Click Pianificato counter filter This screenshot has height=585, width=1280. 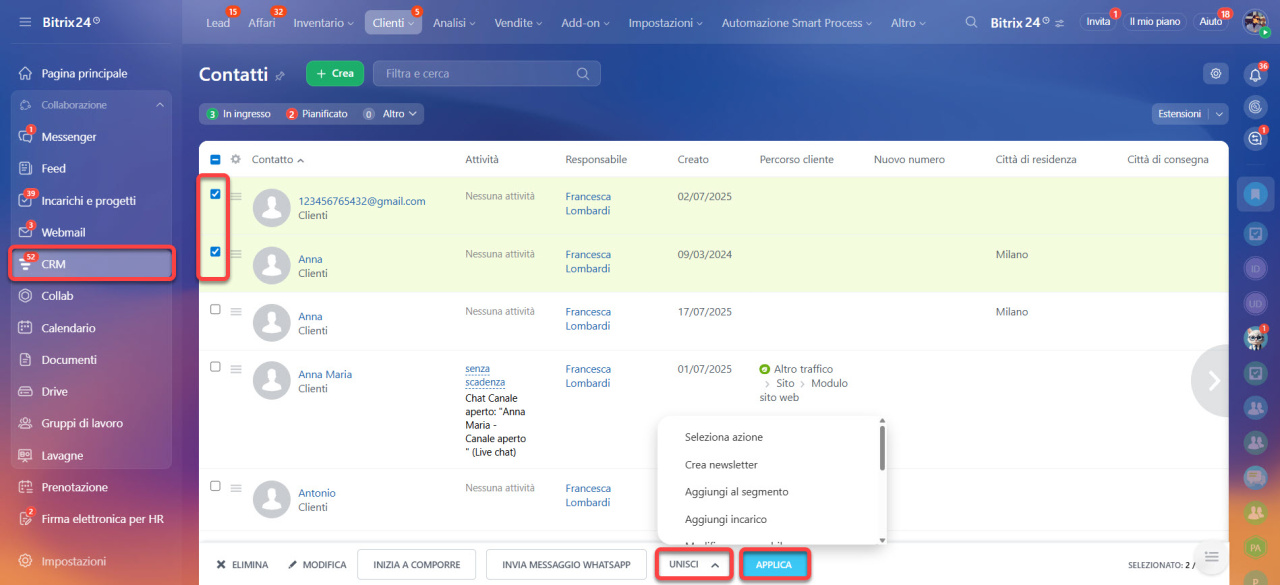coord(317,114)
